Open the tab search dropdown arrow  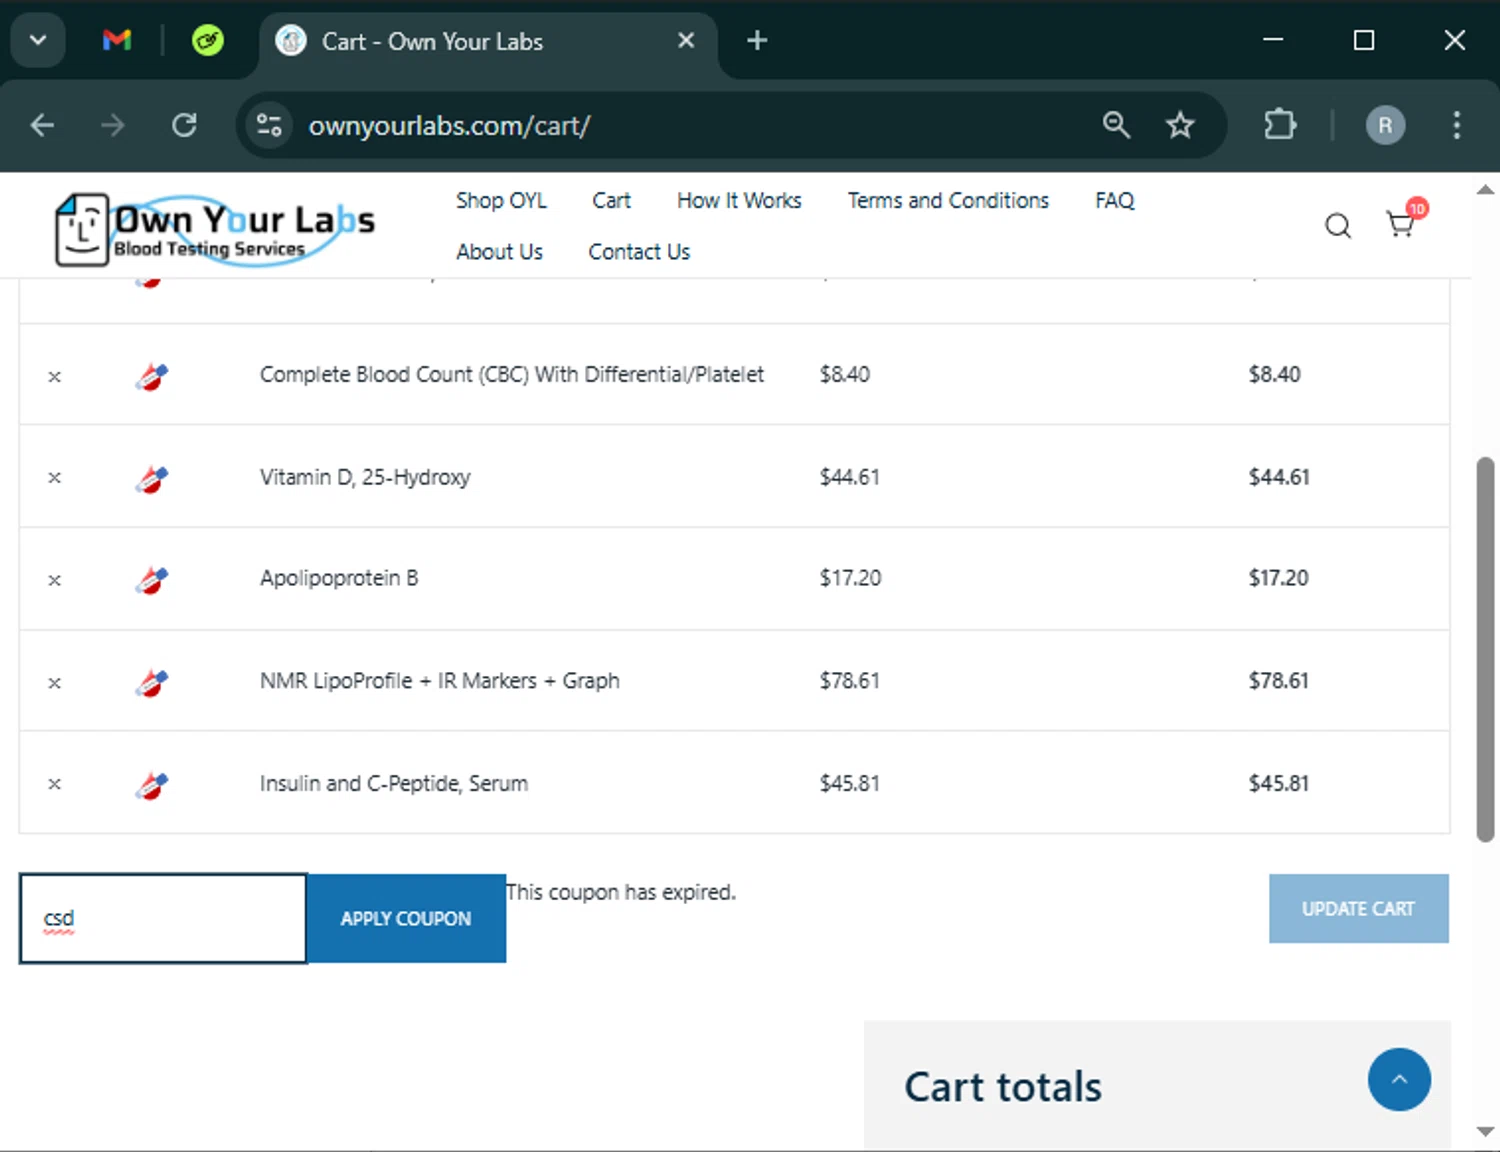click(38, 41)
